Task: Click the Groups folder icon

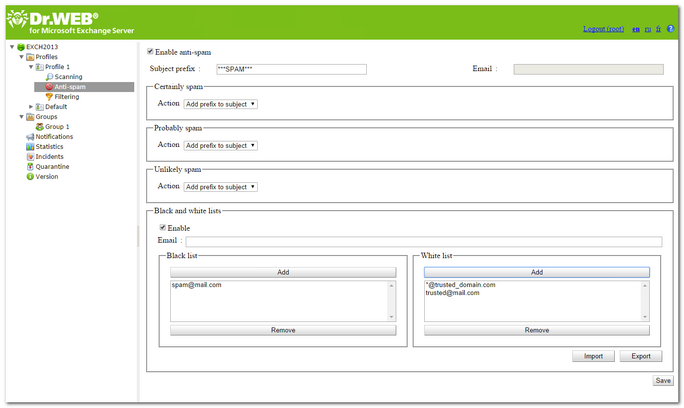Action: pyautogui.click(x=30, y=117)
